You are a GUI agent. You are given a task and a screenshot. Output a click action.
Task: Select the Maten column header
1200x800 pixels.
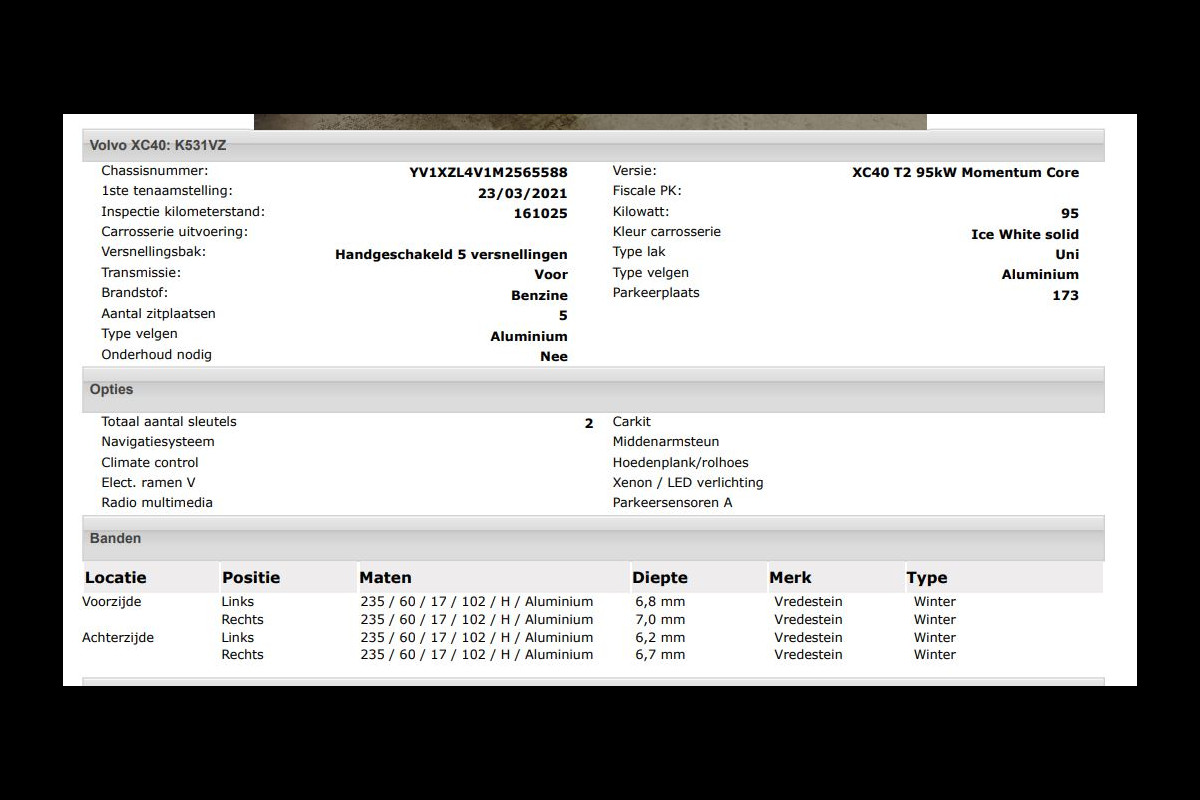(x=385, y=577)
